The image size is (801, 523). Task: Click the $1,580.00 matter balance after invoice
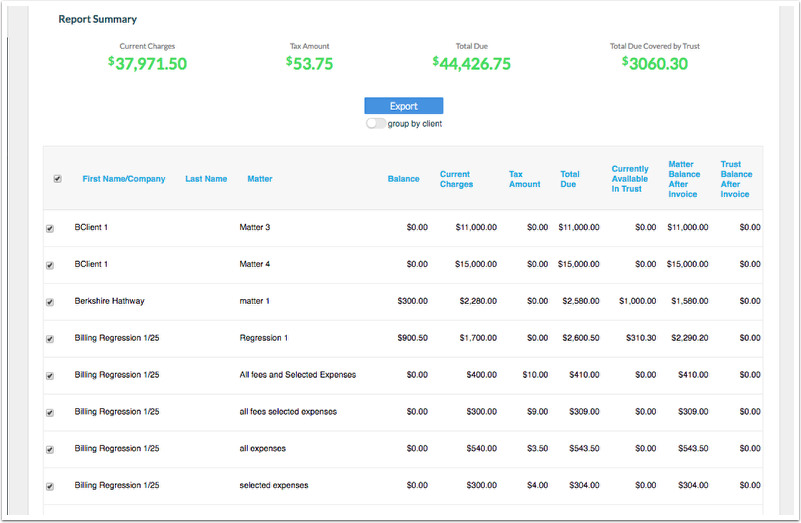tap(690, 301)
